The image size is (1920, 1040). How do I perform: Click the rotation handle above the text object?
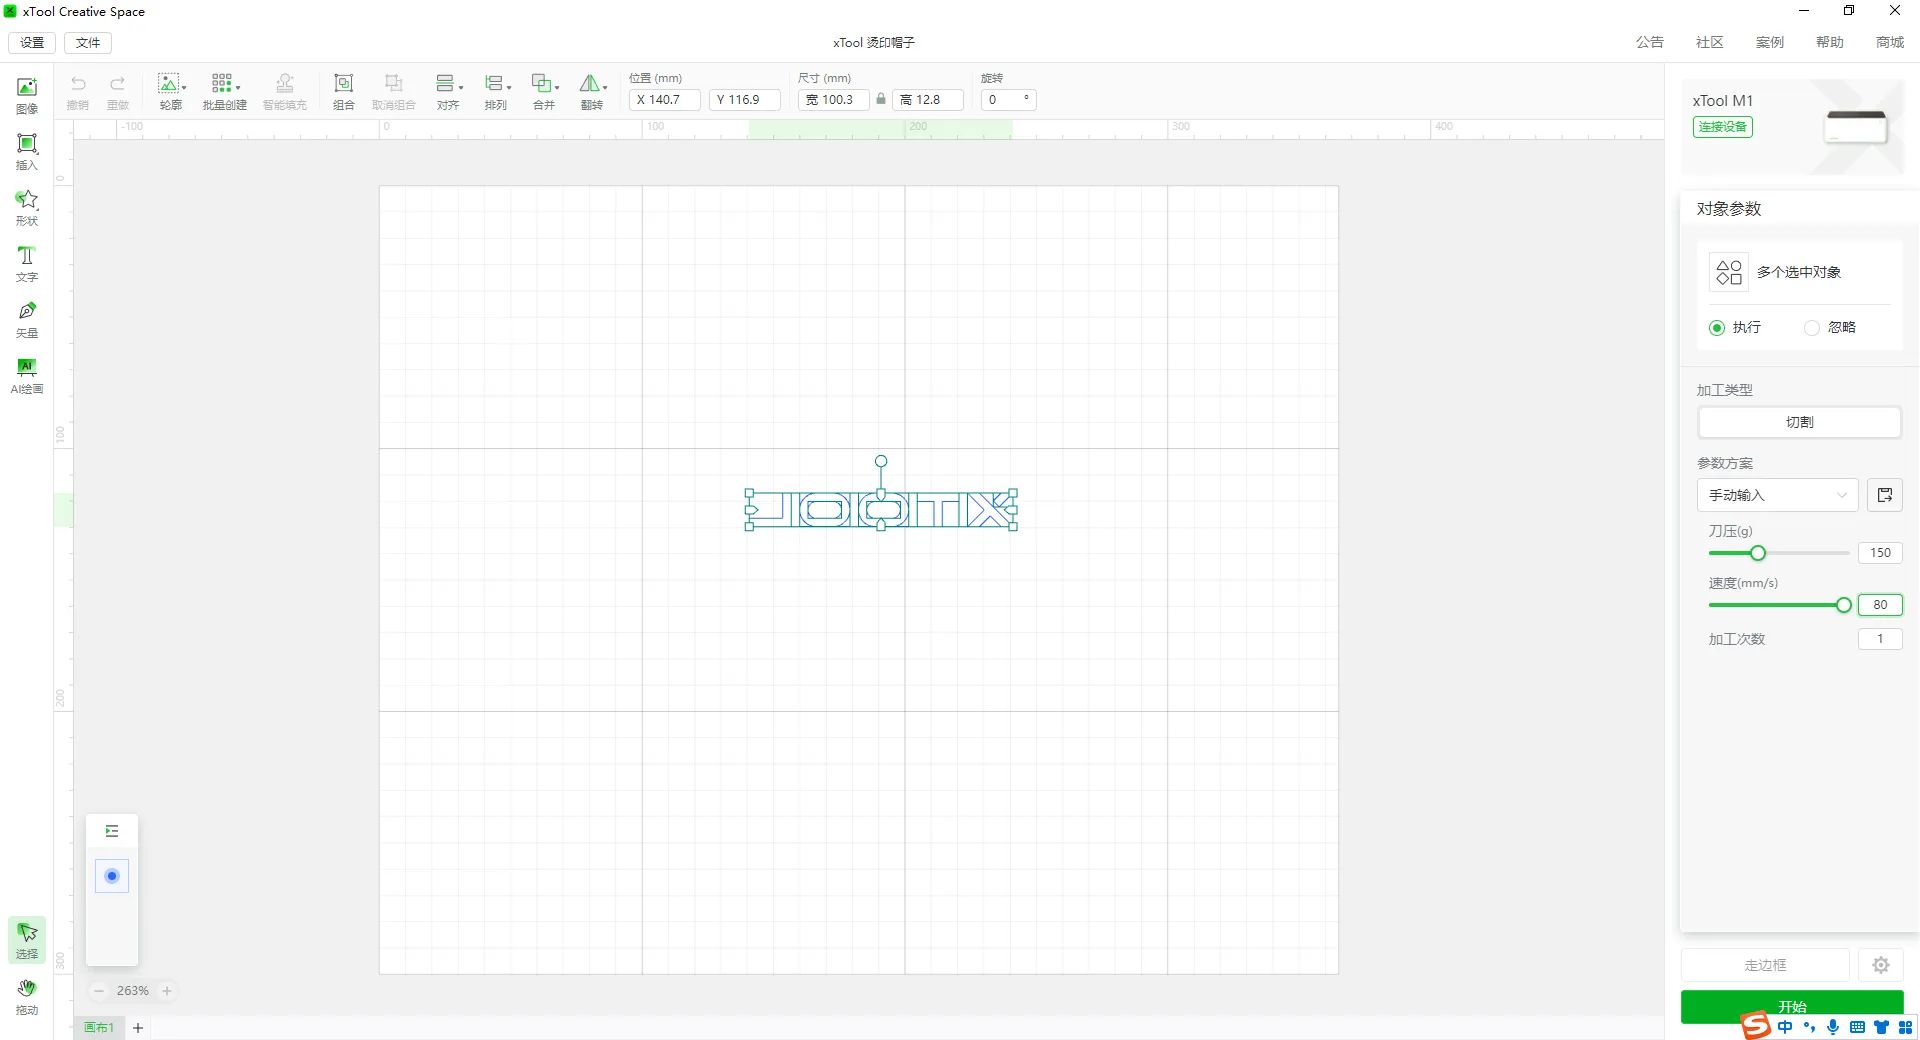point(881,461)
